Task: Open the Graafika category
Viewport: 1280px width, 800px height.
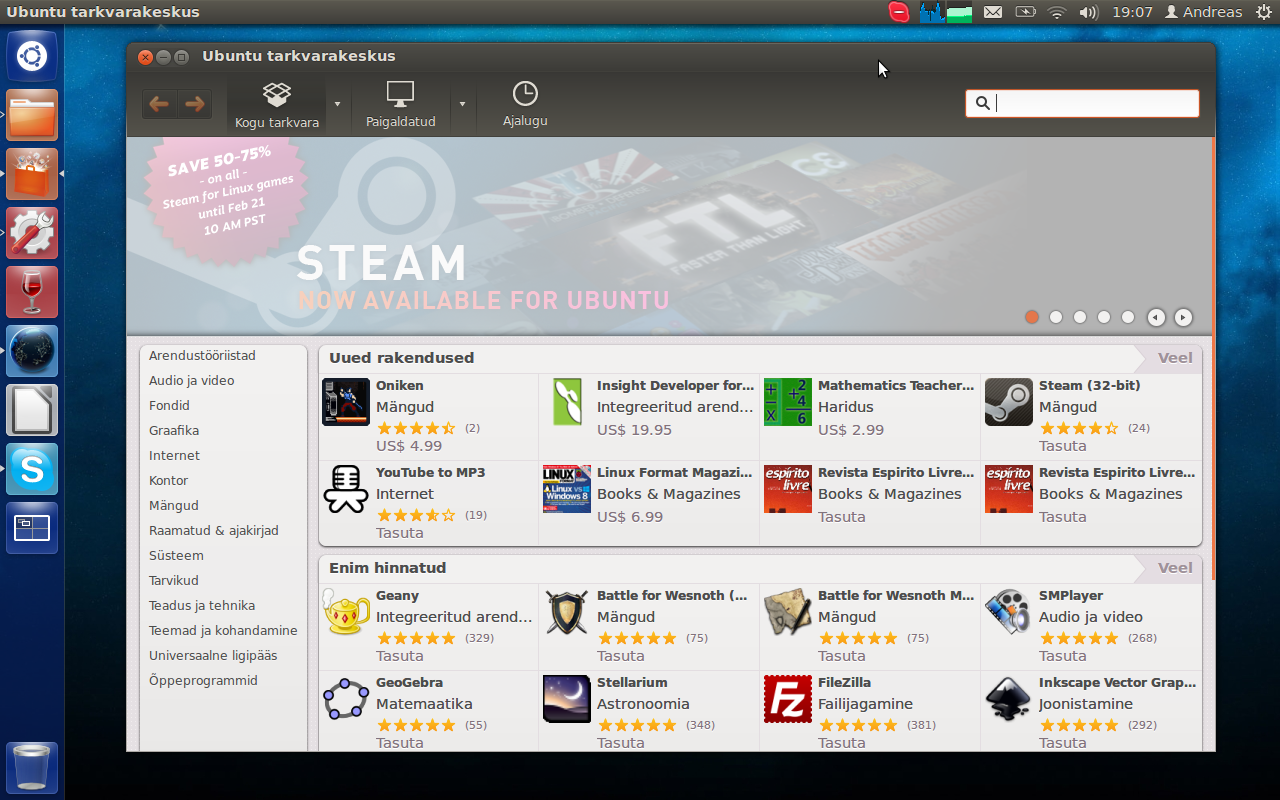Action: [x=174, y=430]
